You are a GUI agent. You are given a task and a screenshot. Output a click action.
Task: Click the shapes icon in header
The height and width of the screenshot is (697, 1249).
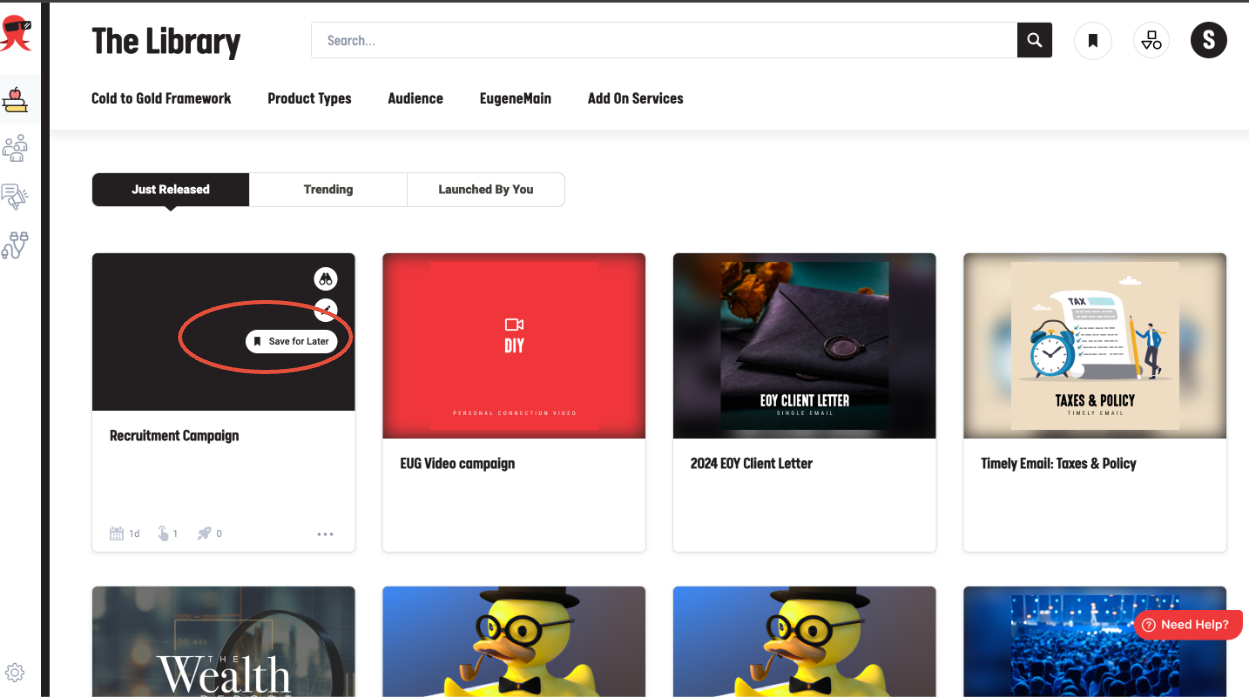(1152, 40)
